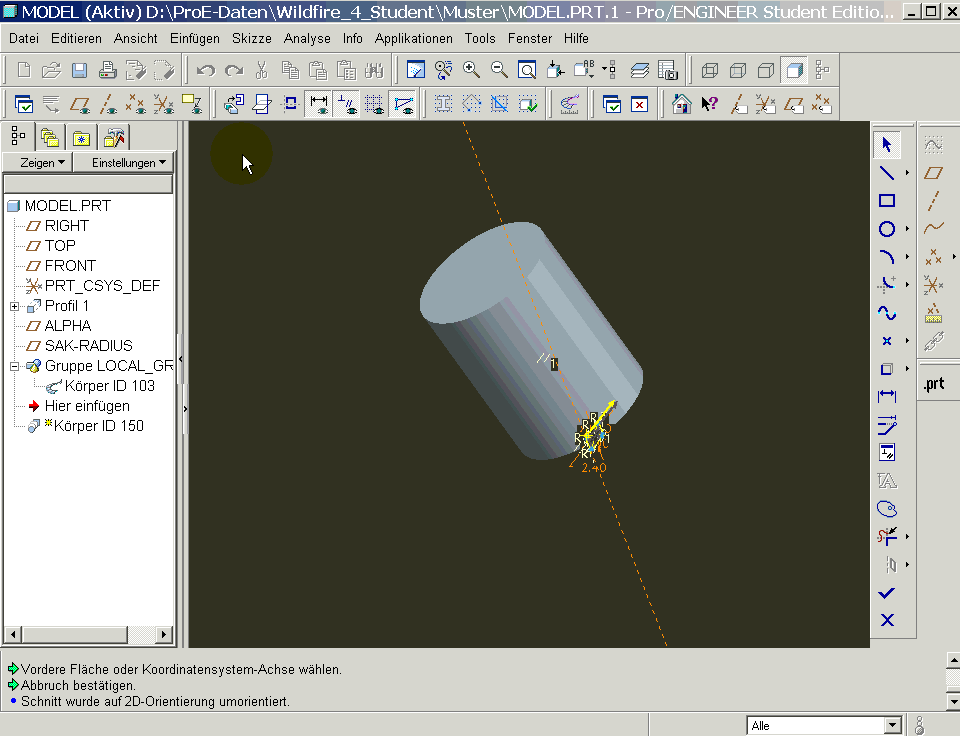
Task: Toggle coordinate systems display
Action: tap(163, 104)
